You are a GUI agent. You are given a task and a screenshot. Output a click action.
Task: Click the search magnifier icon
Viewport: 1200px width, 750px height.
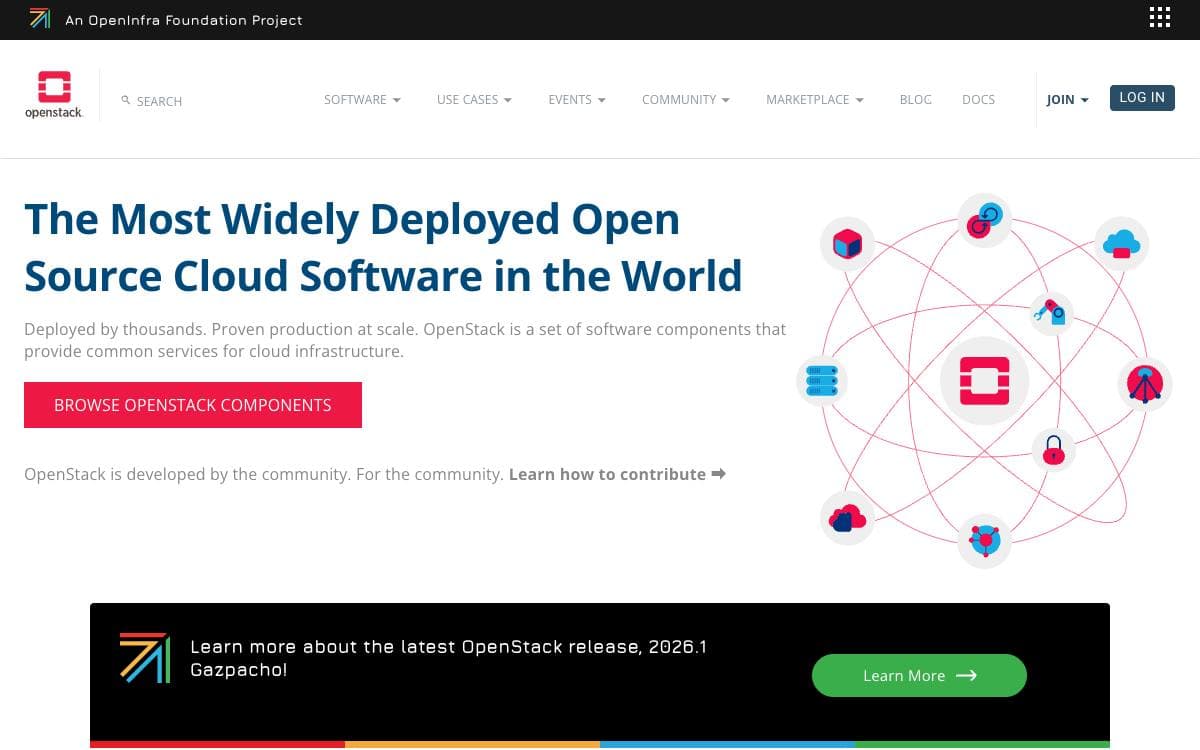126,100
